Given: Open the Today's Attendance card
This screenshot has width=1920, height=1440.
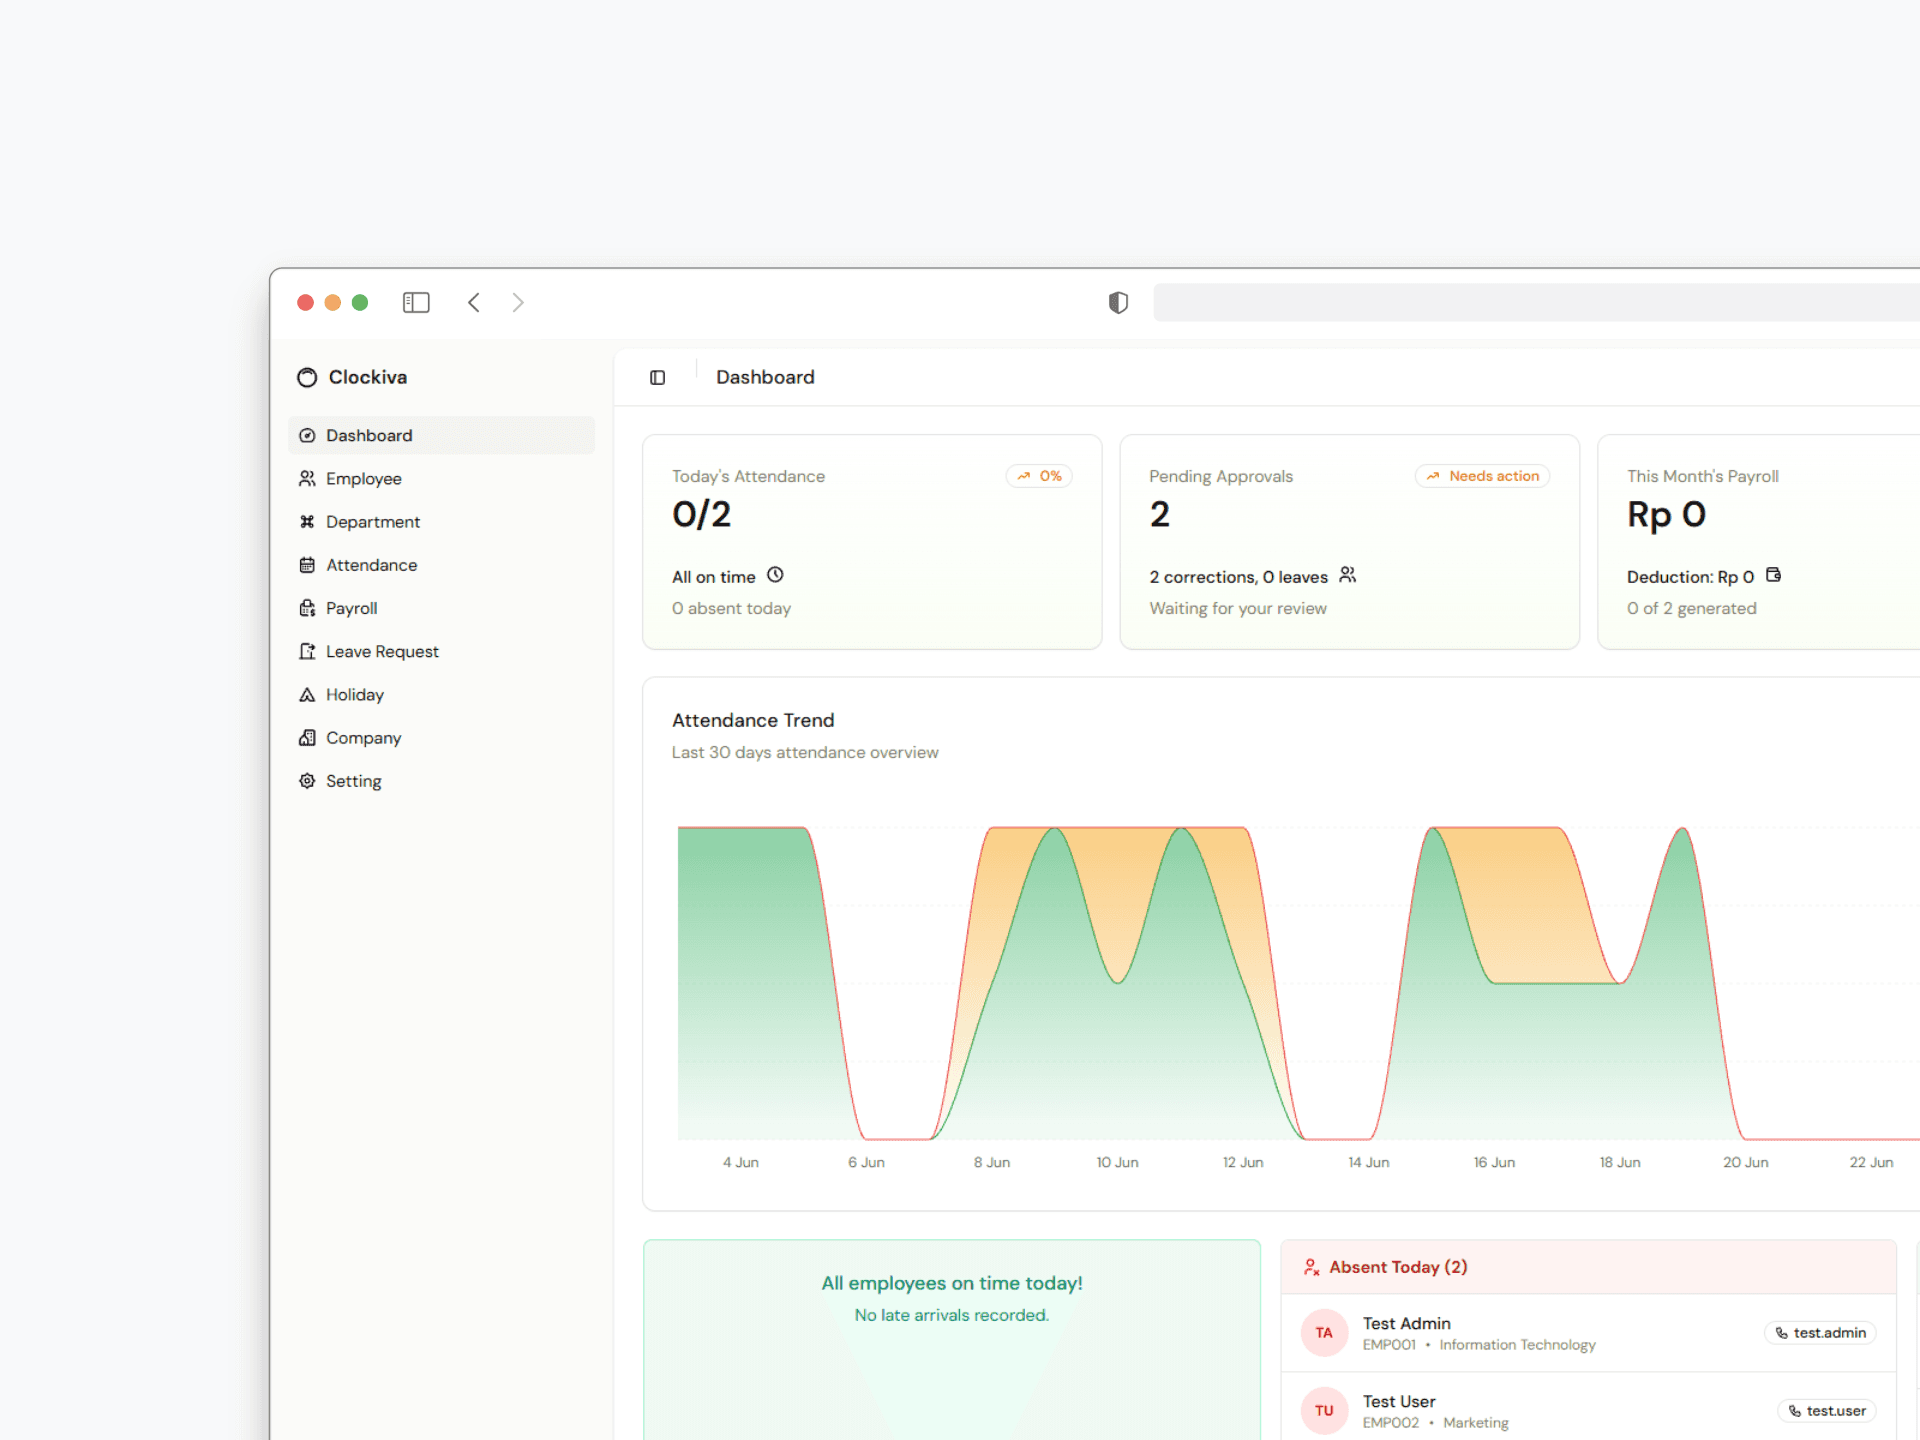Looking at the screenshot, I should 872,542.
